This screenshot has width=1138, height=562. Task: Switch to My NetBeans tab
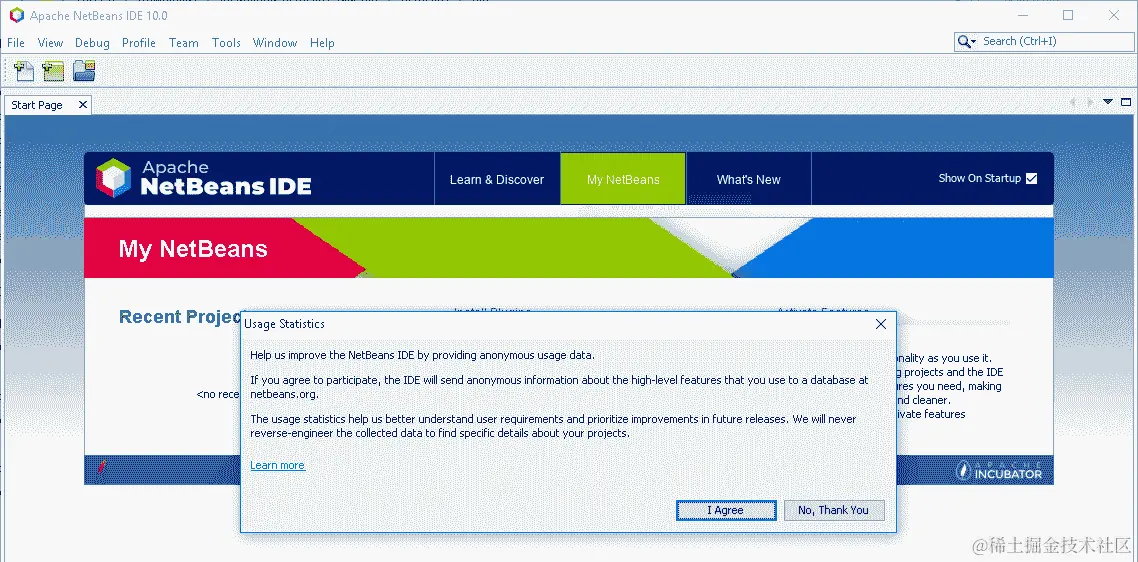(623, 179)
